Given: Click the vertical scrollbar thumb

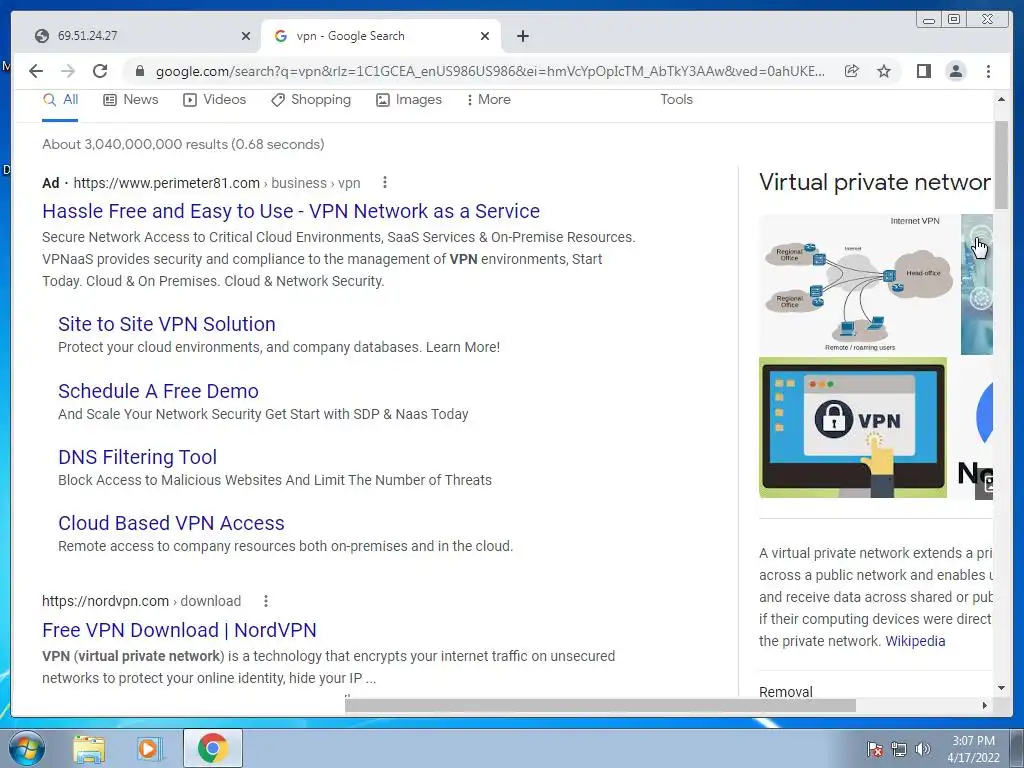Looking at the screenshot, I should pyautogui.click(x=1001, y=165).
